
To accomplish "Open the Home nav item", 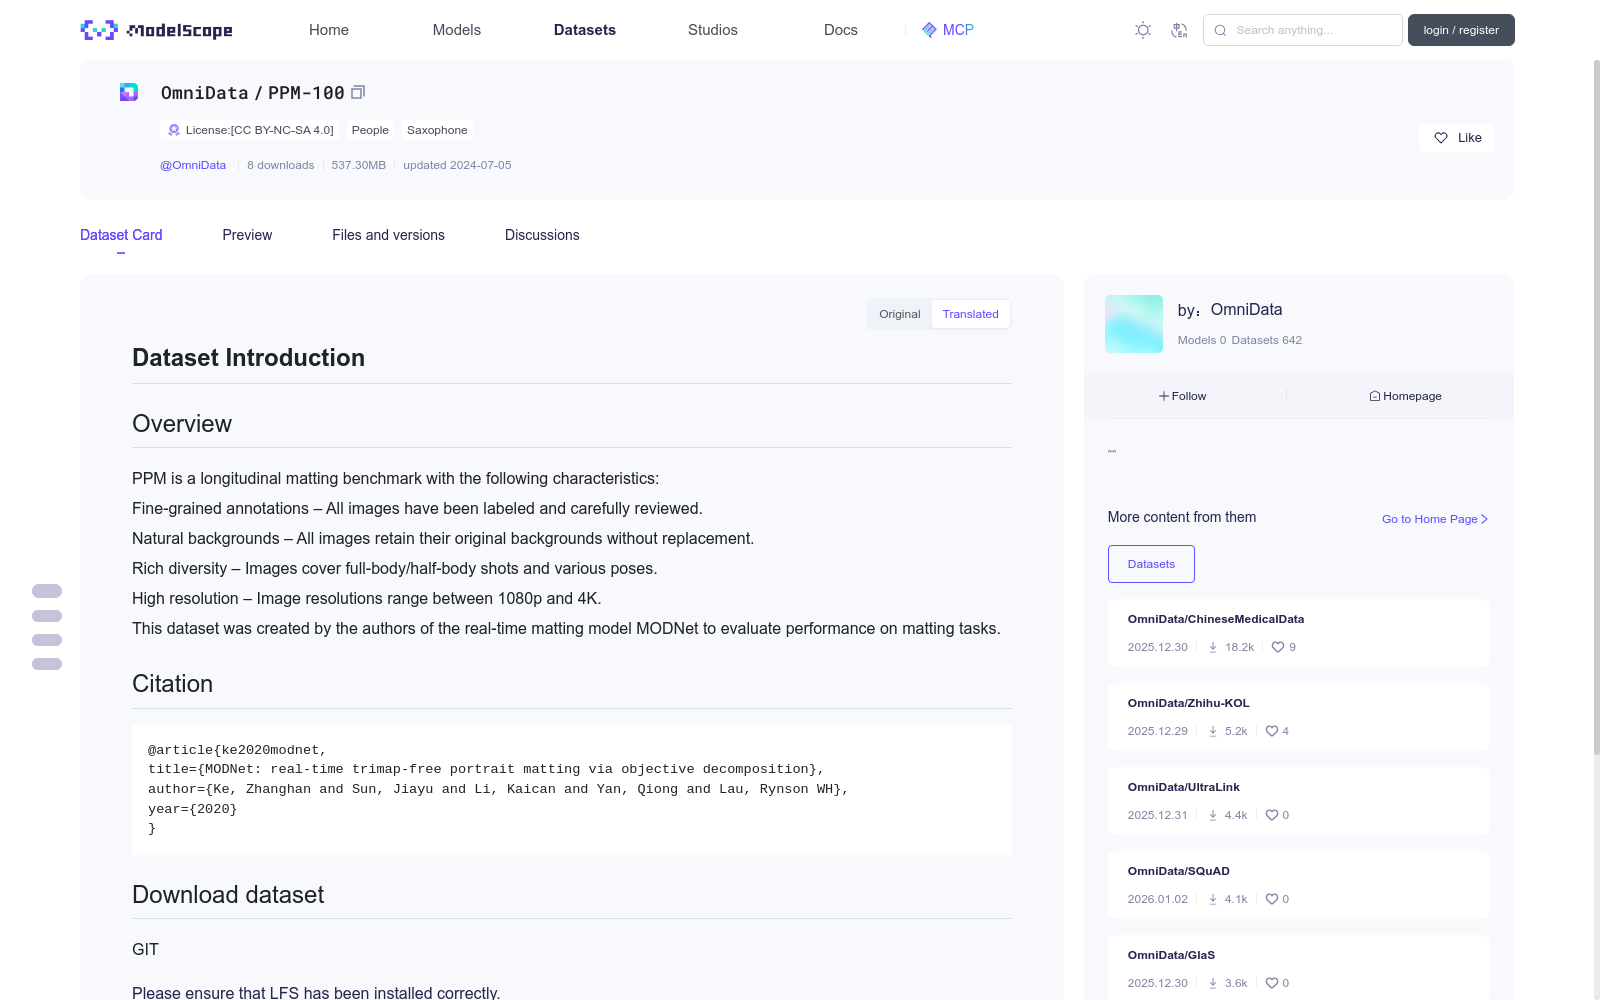I will tap(329, 30).
